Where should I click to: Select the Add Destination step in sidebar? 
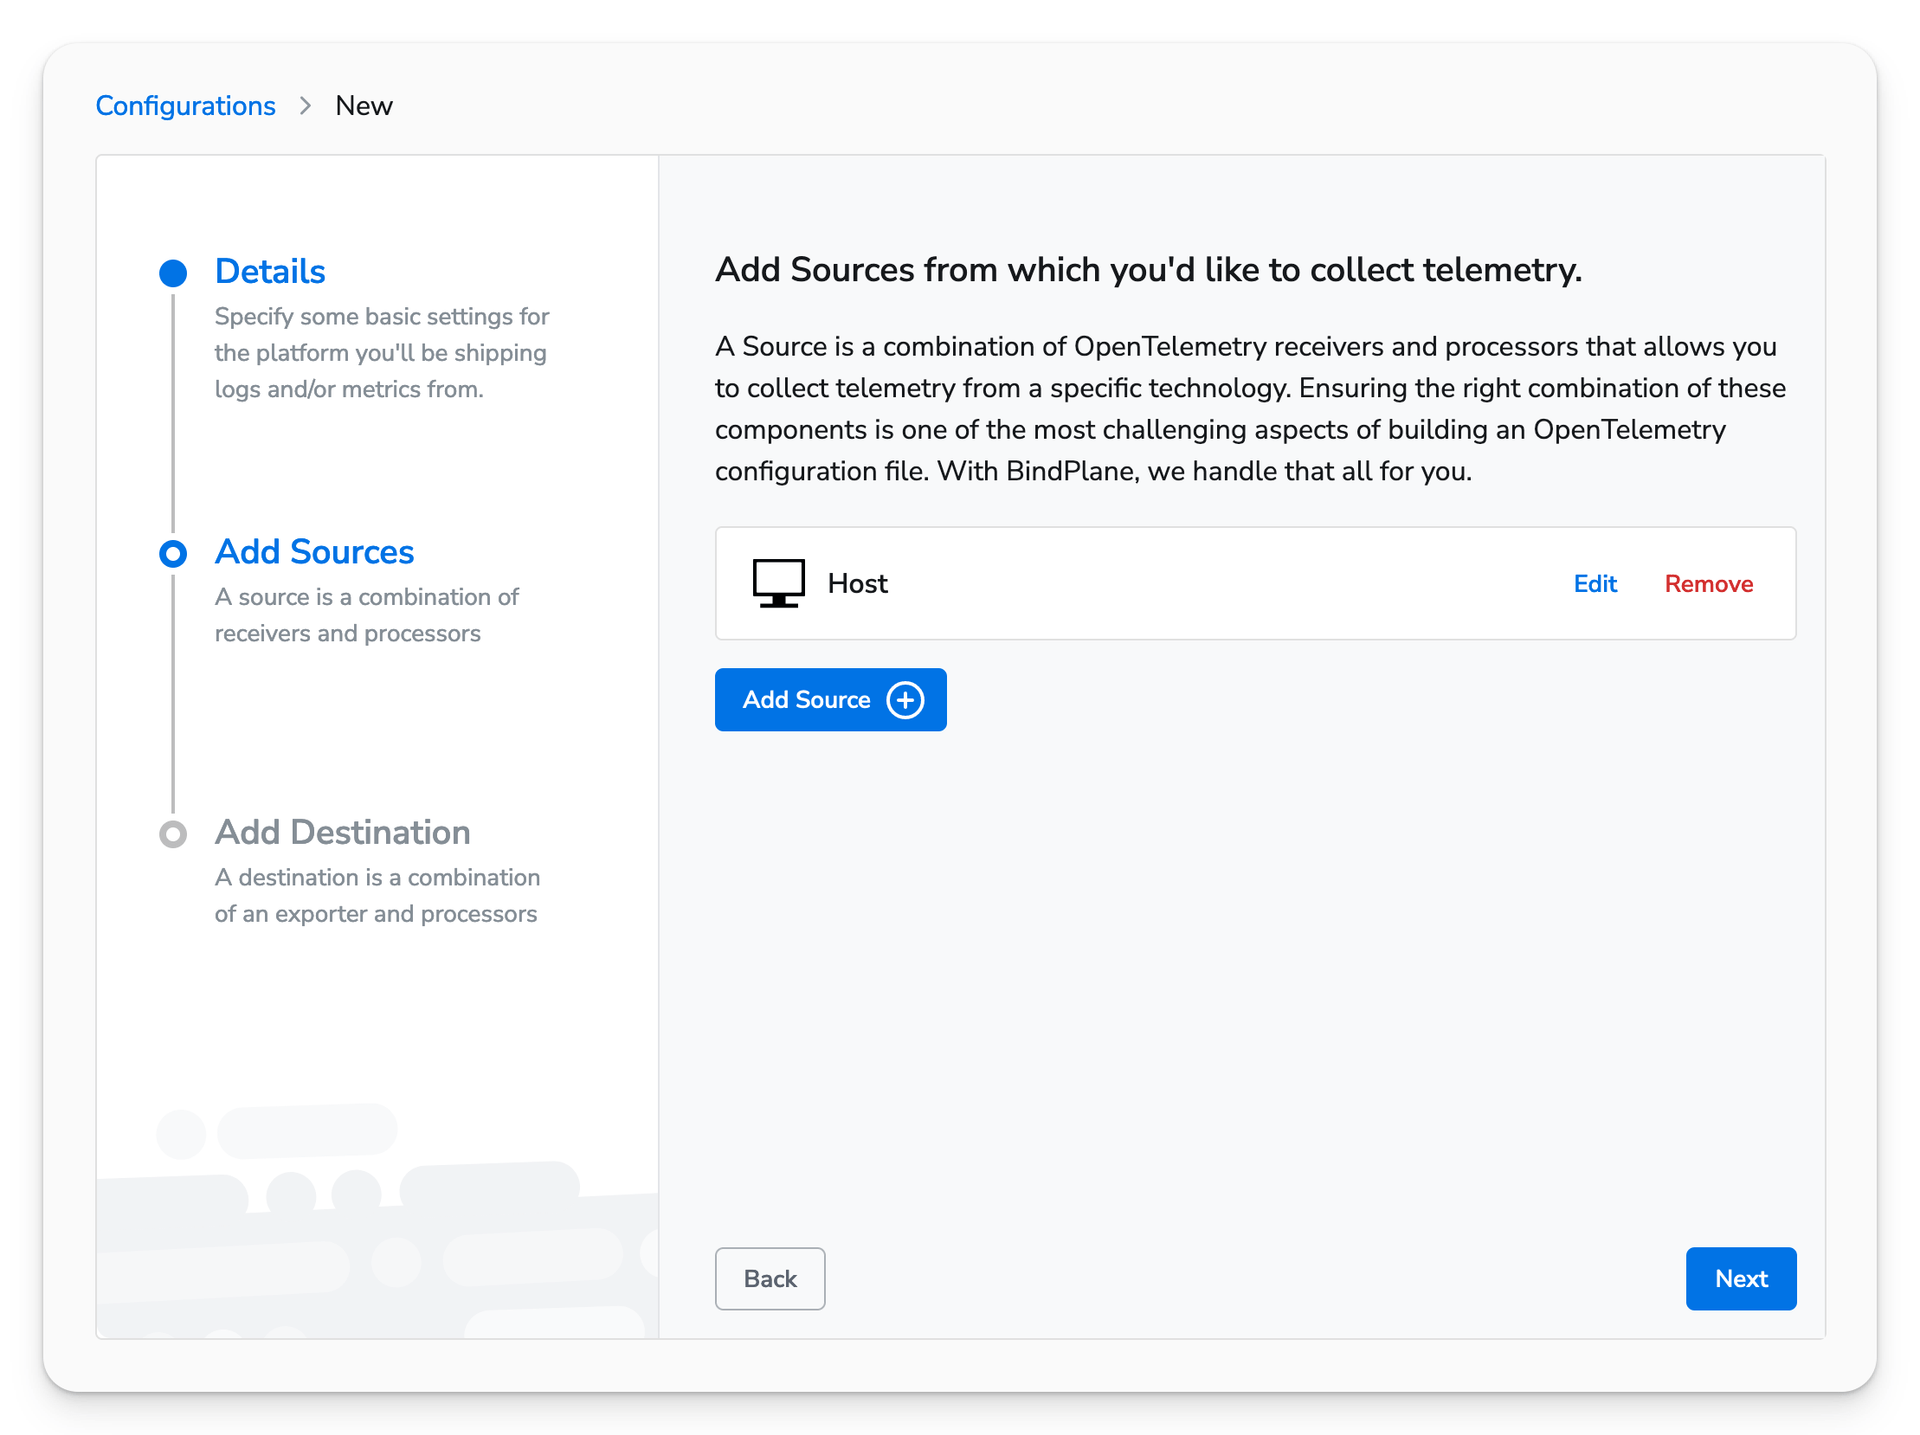pos(342,832)
